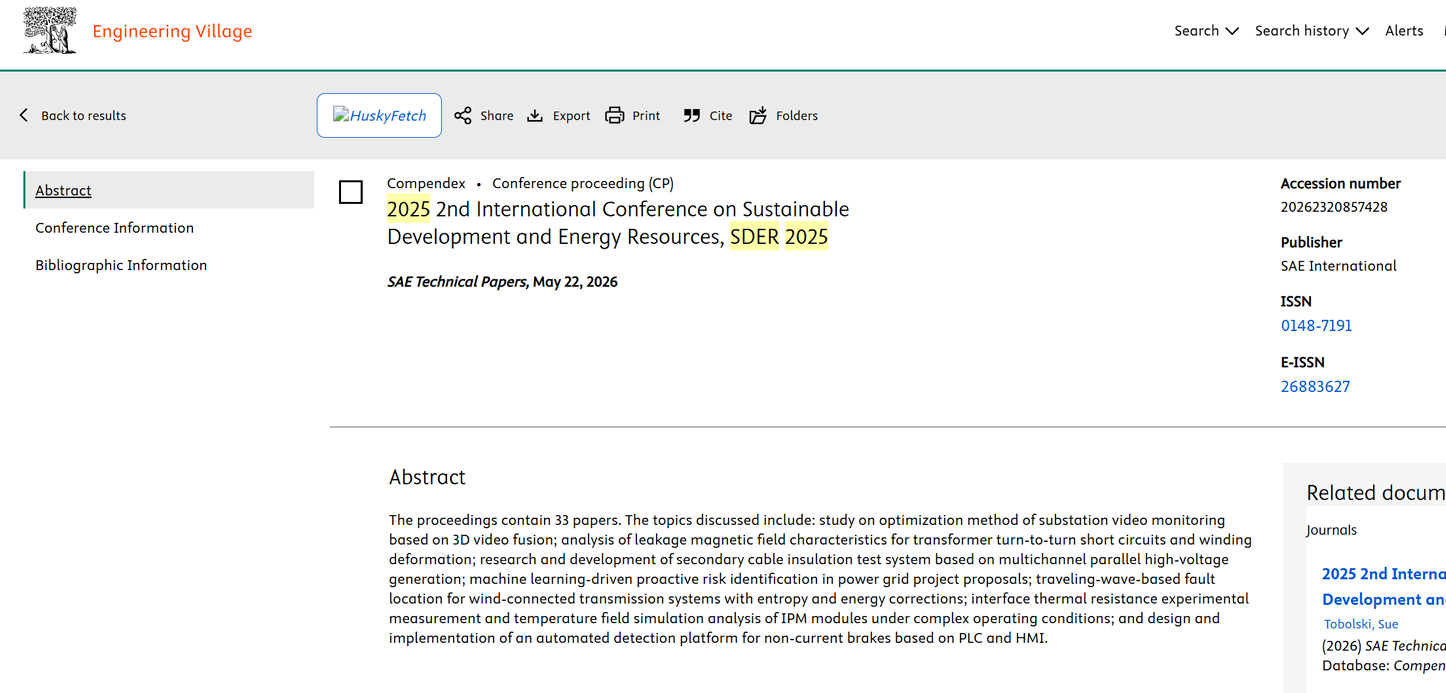
Task: Click the record title SDER 2025
Action: (618, 223)
